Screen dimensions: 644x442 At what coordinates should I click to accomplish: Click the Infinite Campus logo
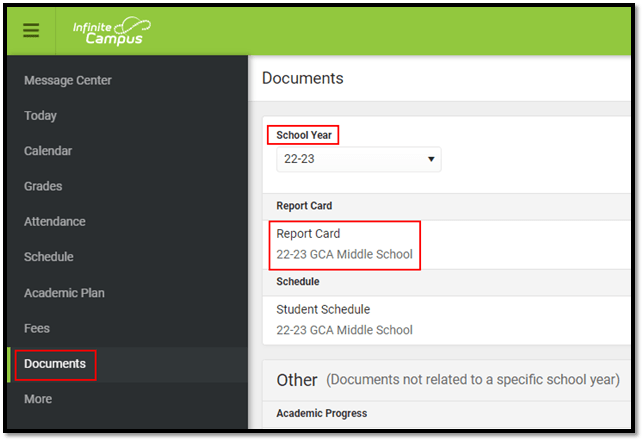pos(111,31)
